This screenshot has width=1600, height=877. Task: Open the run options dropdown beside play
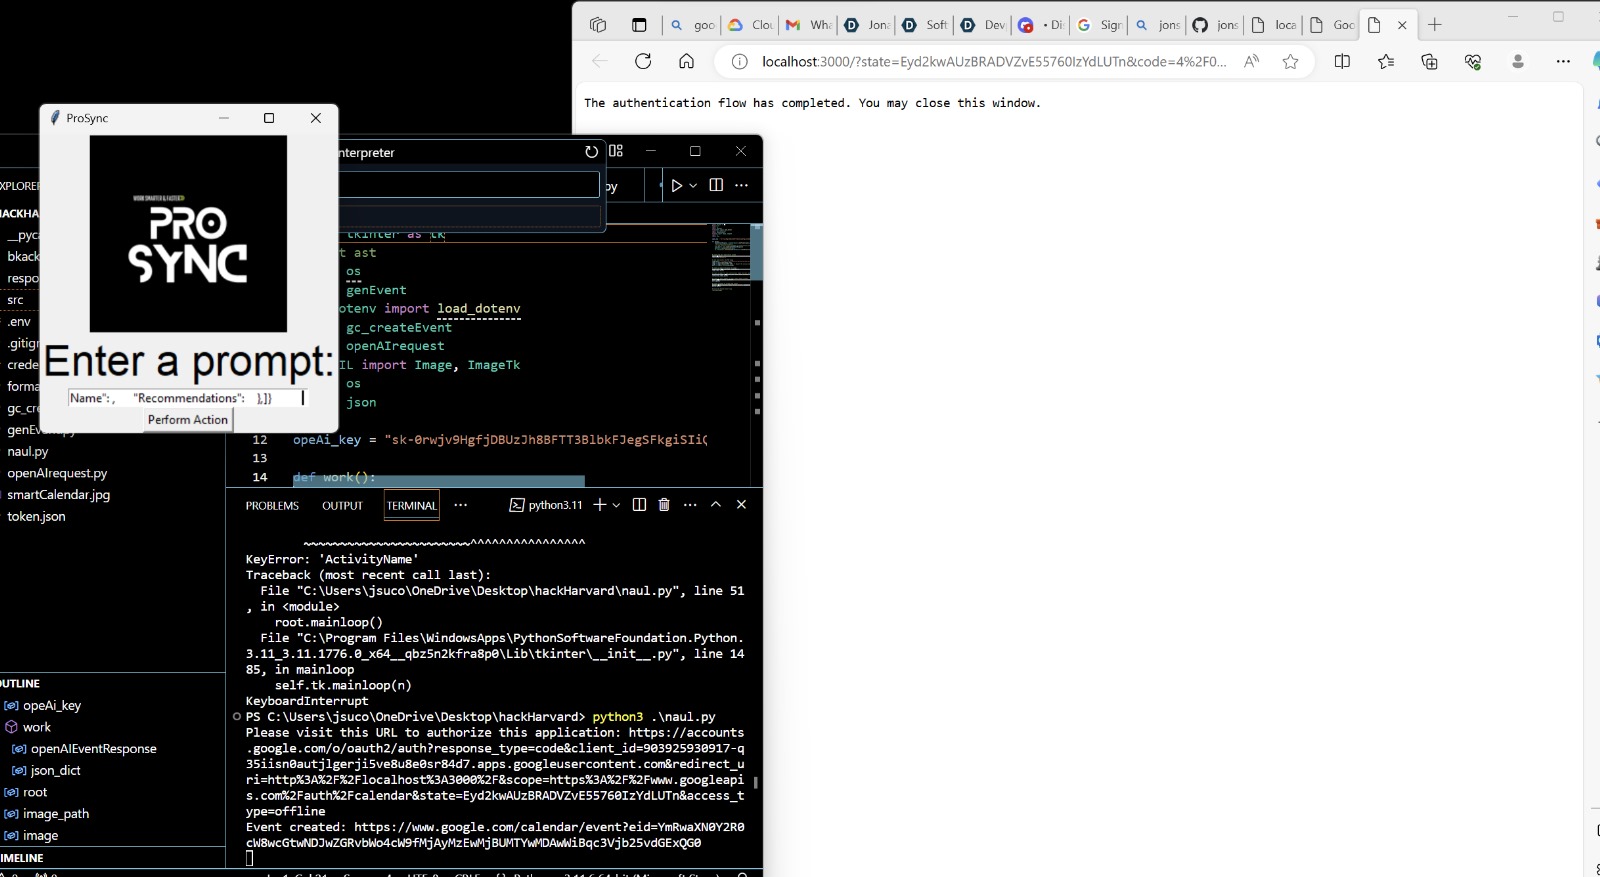[693, 185]
